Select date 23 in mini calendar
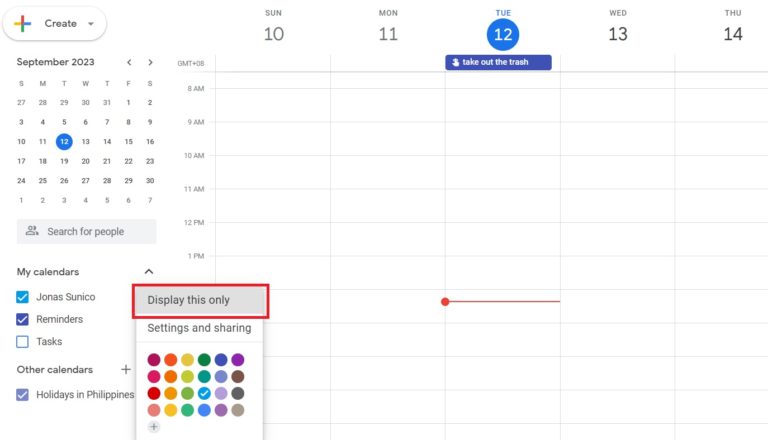This screenshot has height=440, width=768. pos(150,161)
